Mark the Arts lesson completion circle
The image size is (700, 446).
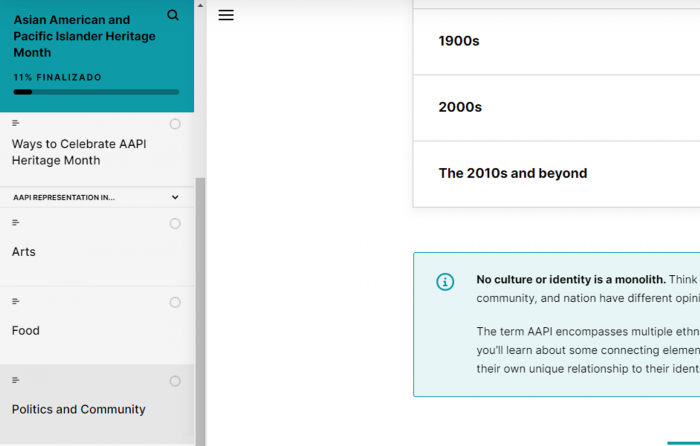[175, 223]
